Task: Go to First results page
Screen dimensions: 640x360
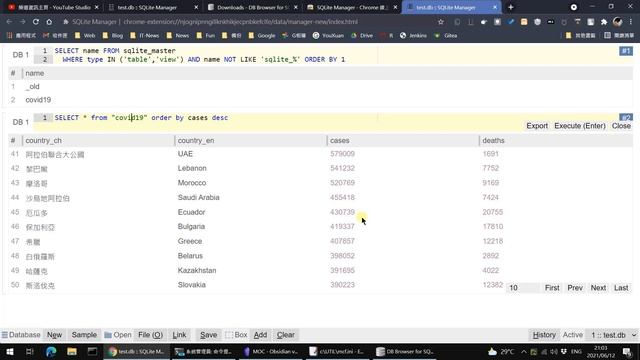Action: (552, 288)
